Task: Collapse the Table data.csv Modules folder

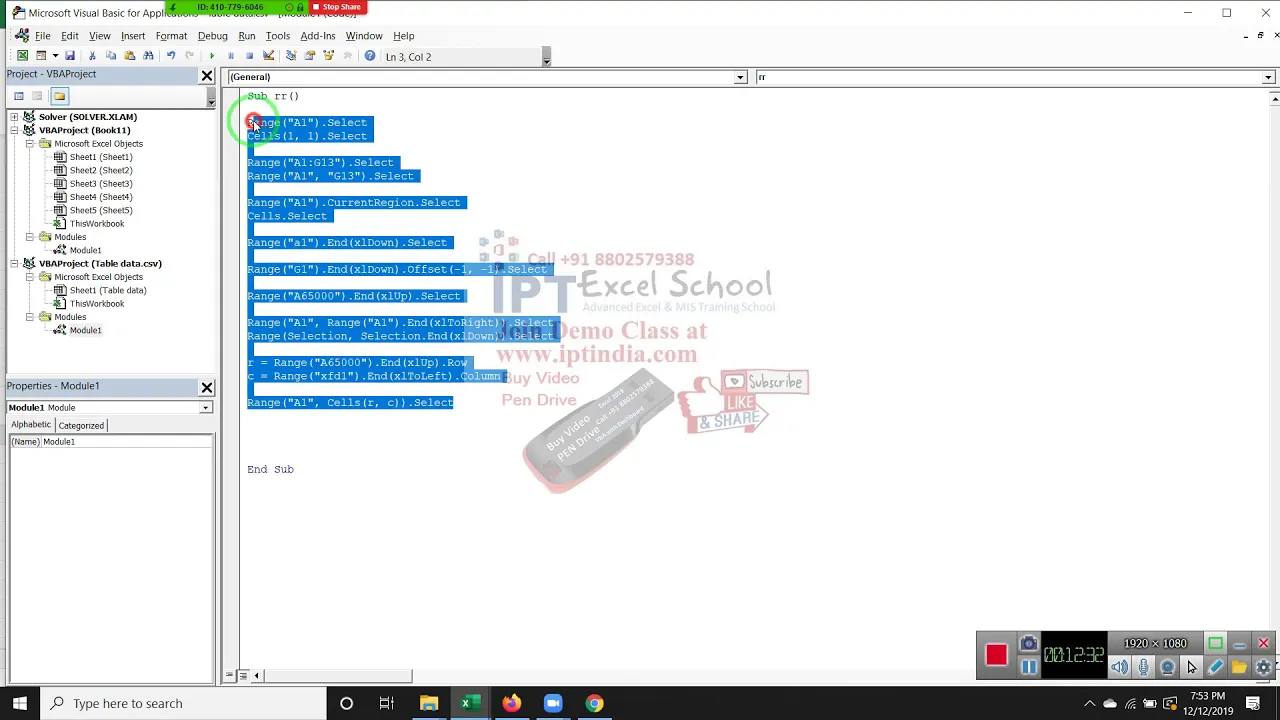Action: click(30, 317)
